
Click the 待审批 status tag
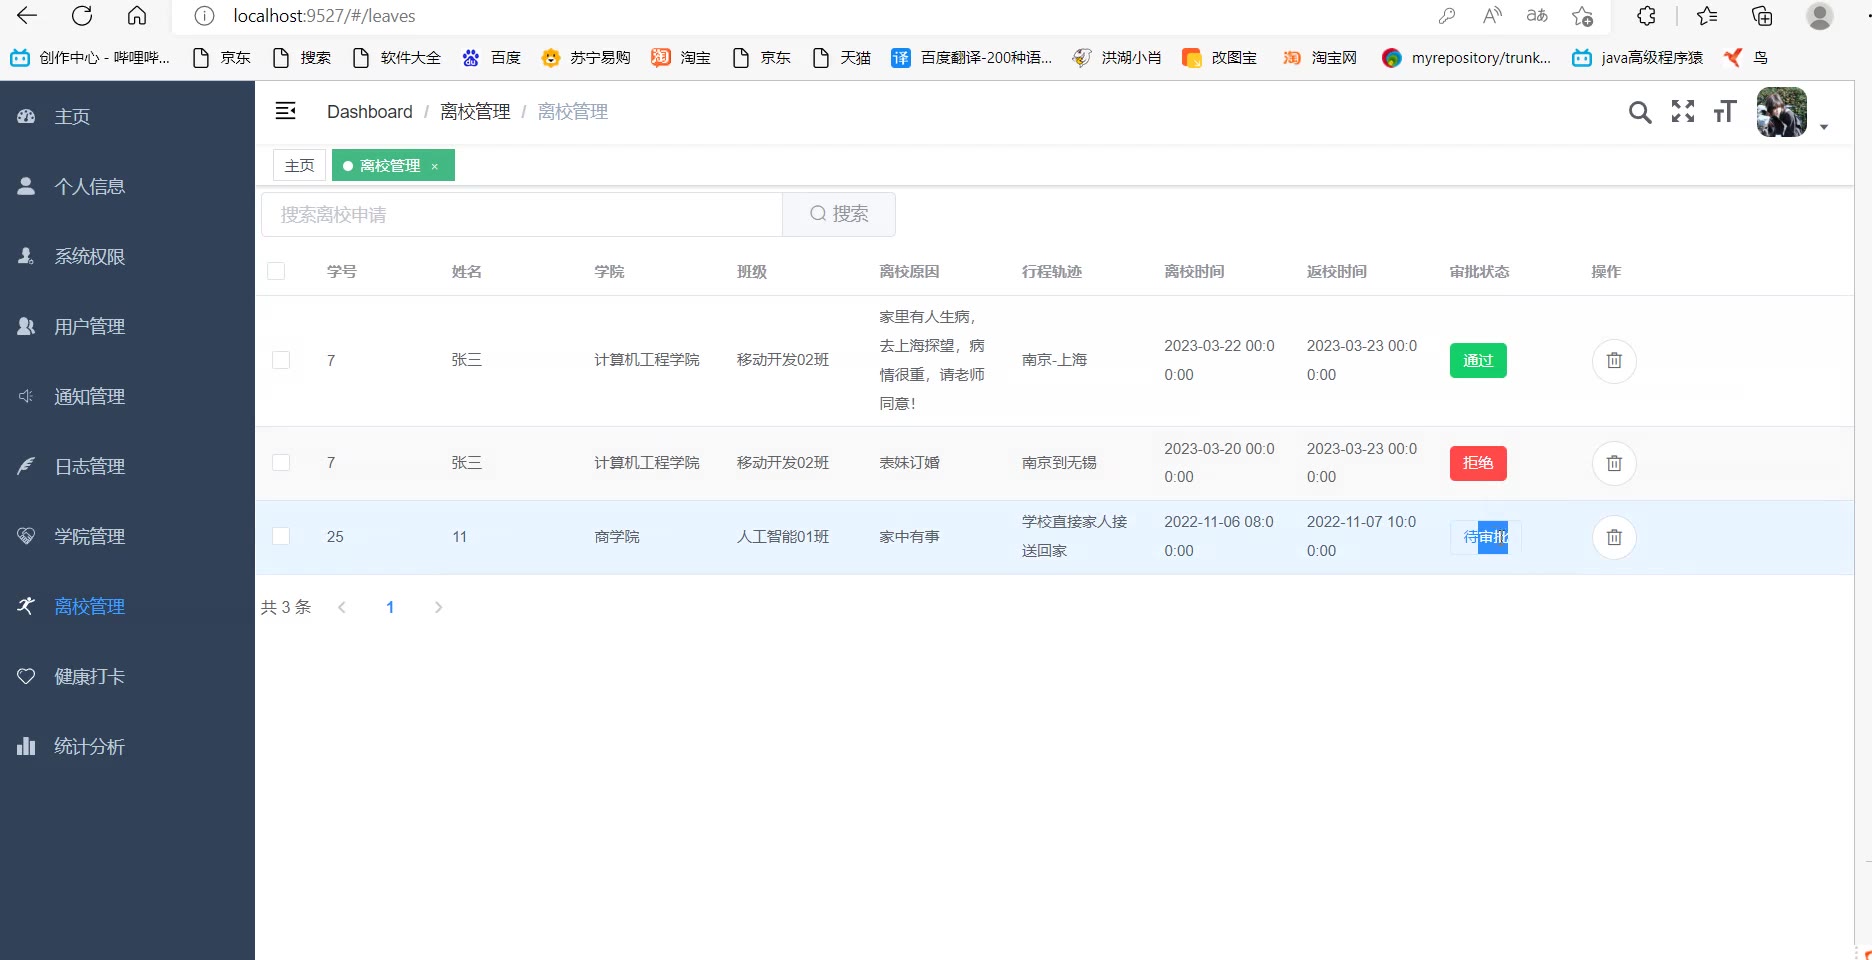tap(1485, 537)
